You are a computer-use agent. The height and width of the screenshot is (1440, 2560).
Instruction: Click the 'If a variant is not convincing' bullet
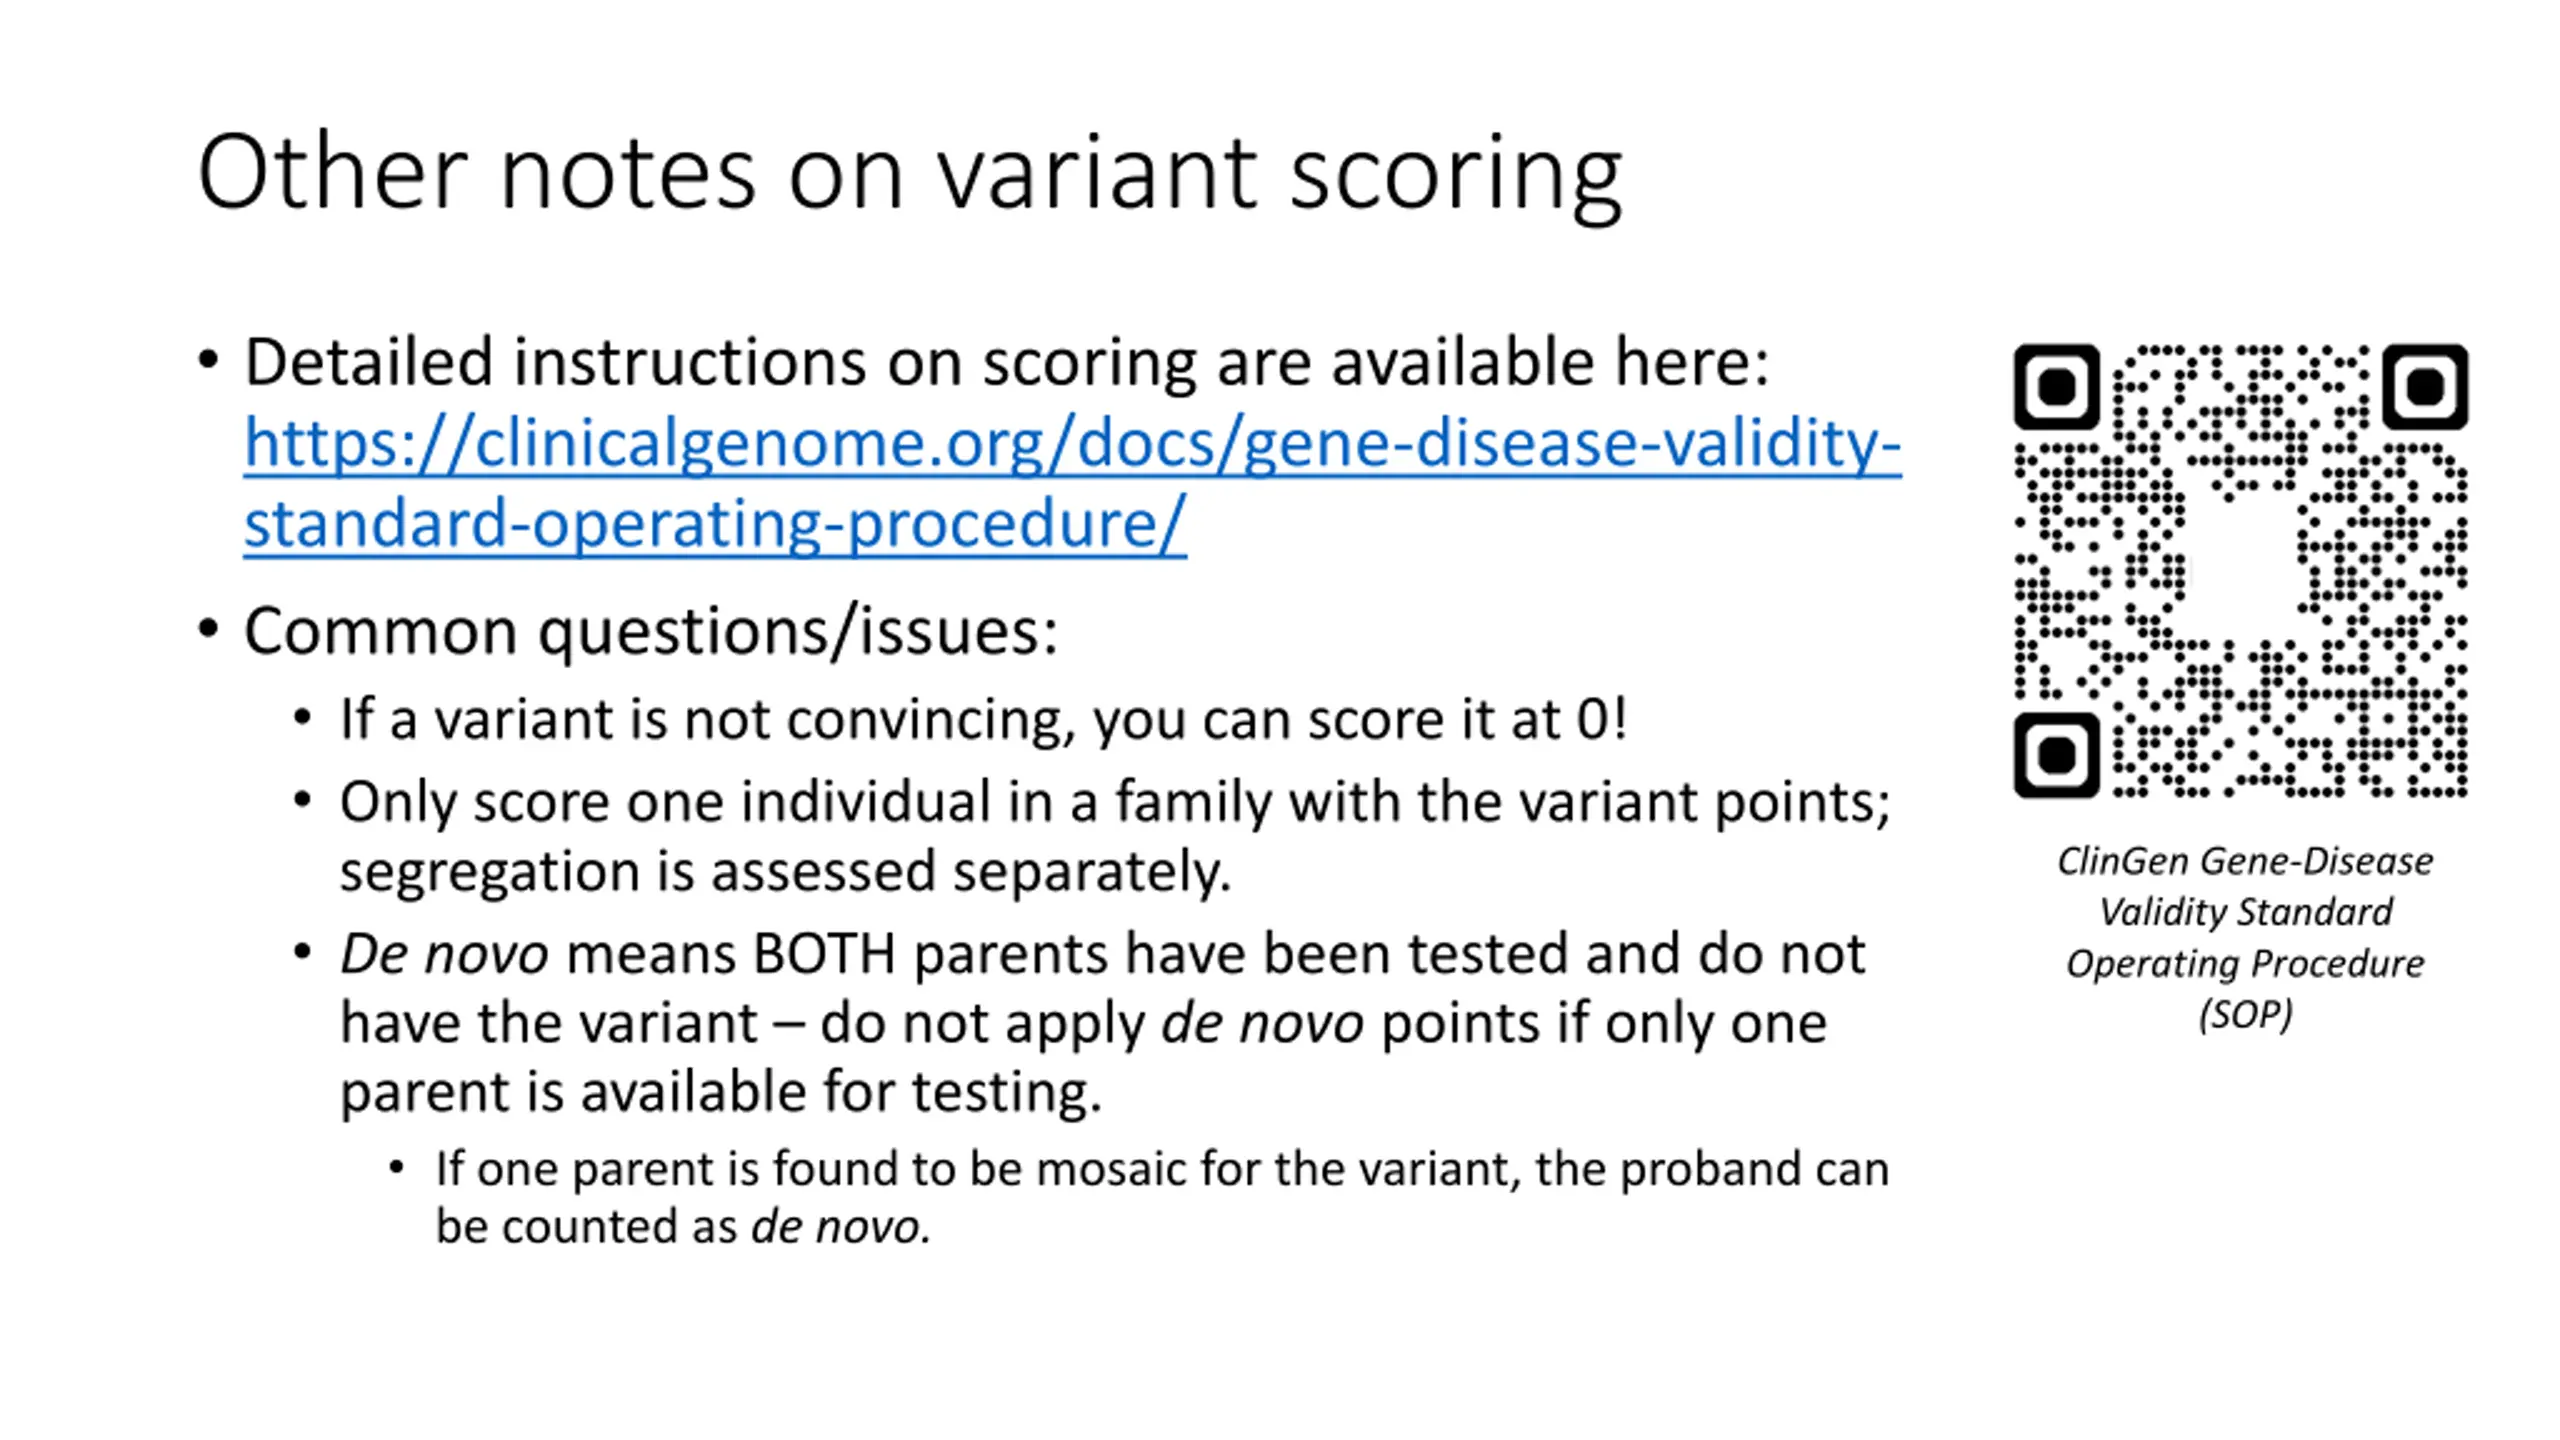point(984,720)
